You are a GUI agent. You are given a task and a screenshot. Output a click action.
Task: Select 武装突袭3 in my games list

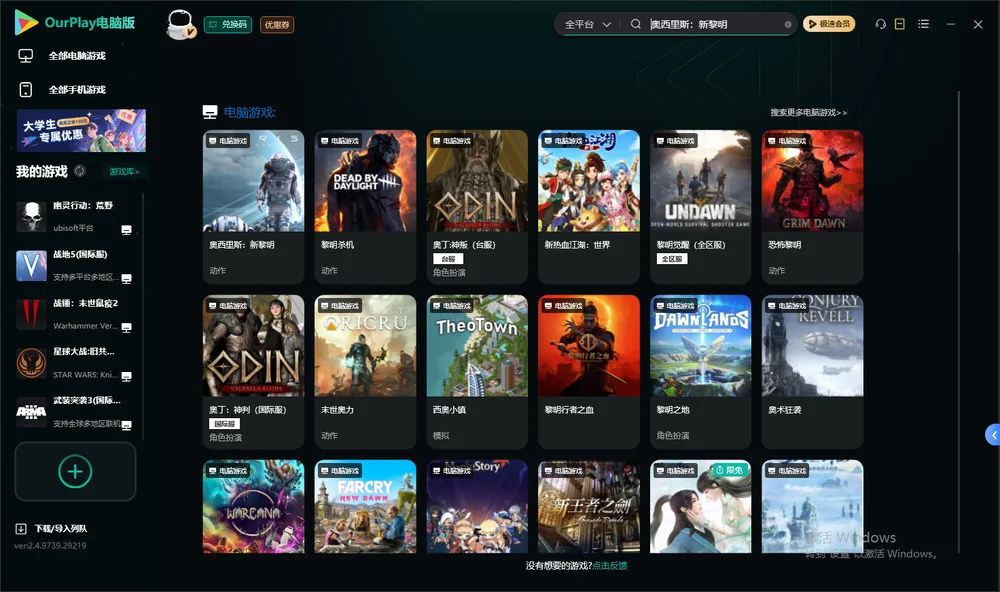(75, 412)
